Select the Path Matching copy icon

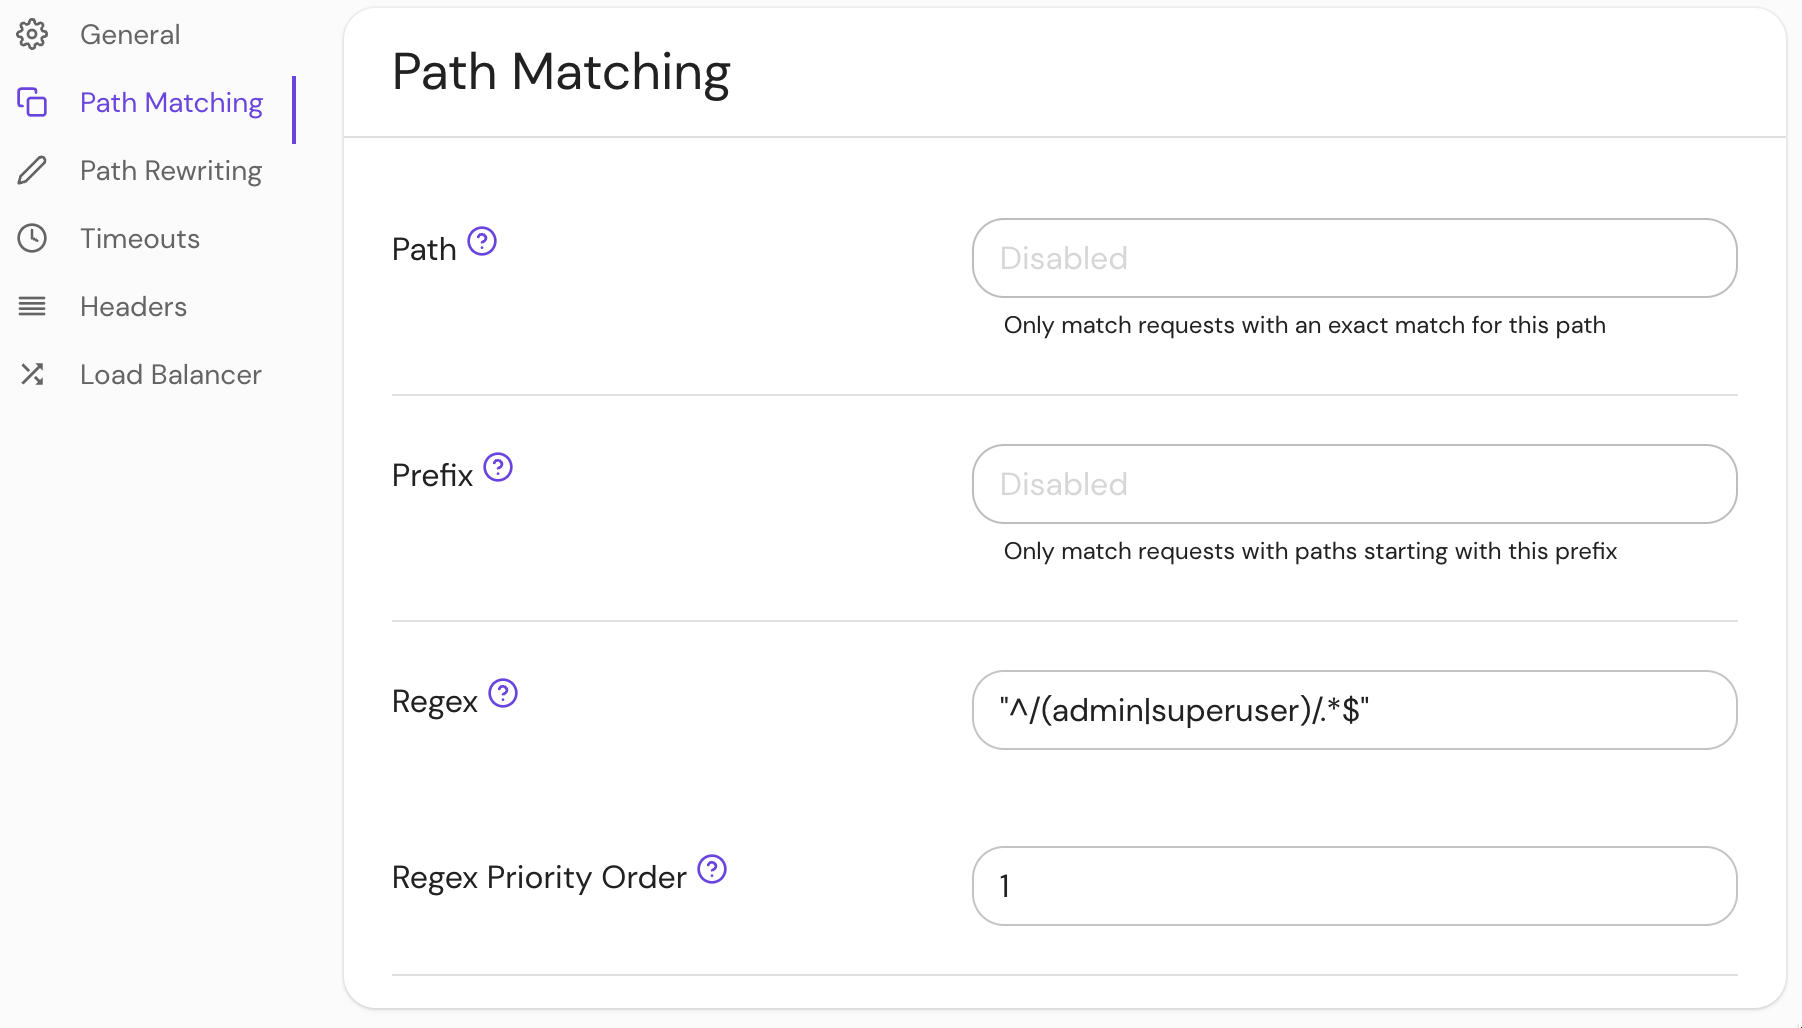pyautogui.click(x=33, y=102)
